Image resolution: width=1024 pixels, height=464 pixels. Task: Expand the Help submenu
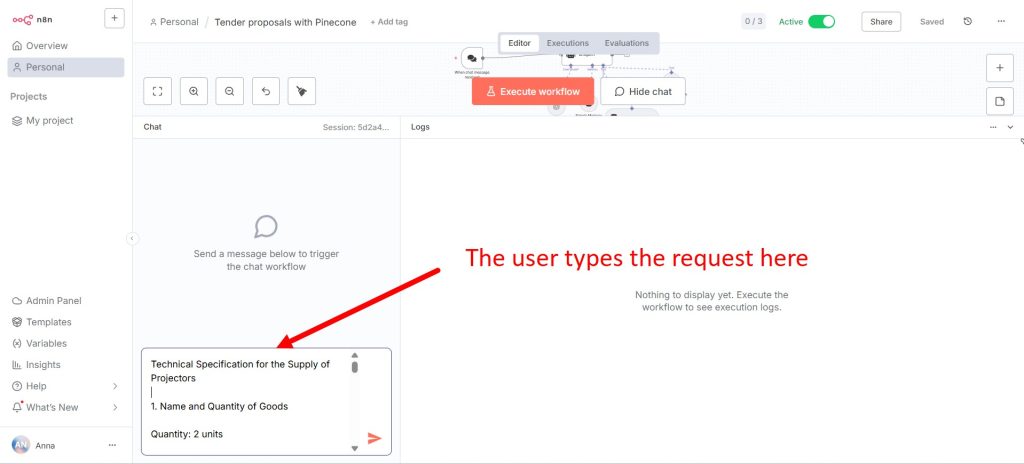click(x=115, y=386)
